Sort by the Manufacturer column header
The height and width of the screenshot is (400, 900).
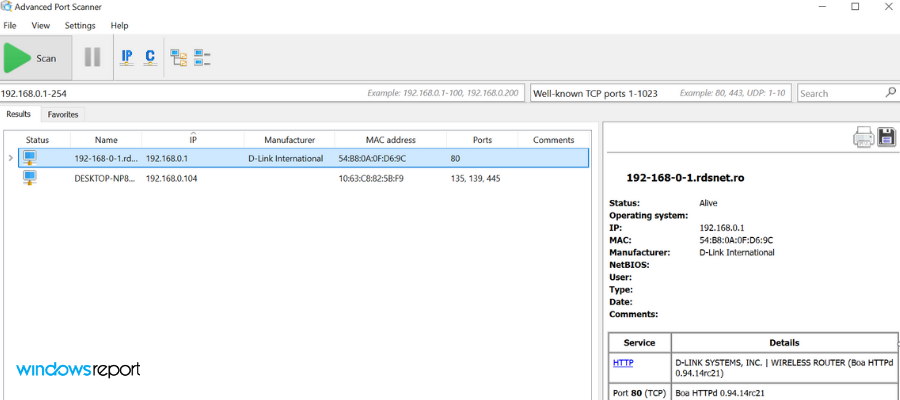click(290, 140)
